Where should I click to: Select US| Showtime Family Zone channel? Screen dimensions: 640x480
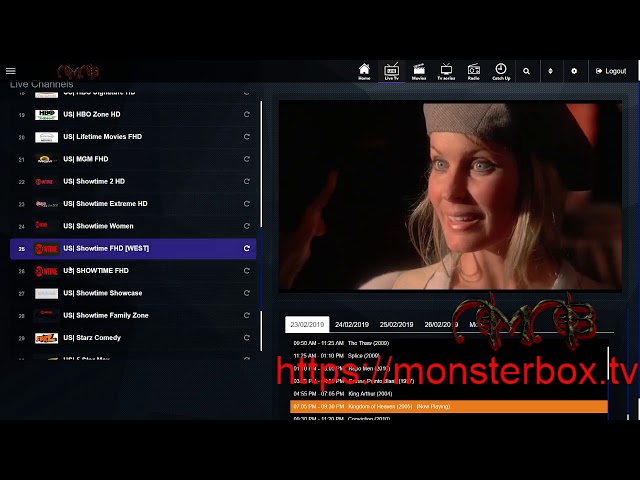pyautogui.click(x=133, y=315)
